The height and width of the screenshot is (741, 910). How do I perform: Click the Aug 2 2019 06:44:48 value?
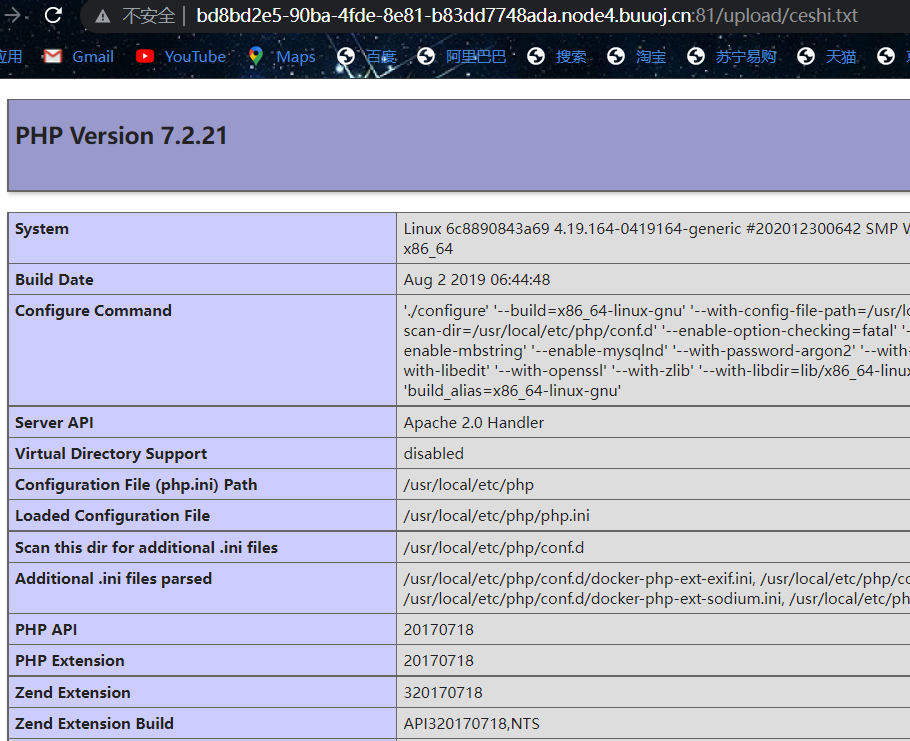477,280
